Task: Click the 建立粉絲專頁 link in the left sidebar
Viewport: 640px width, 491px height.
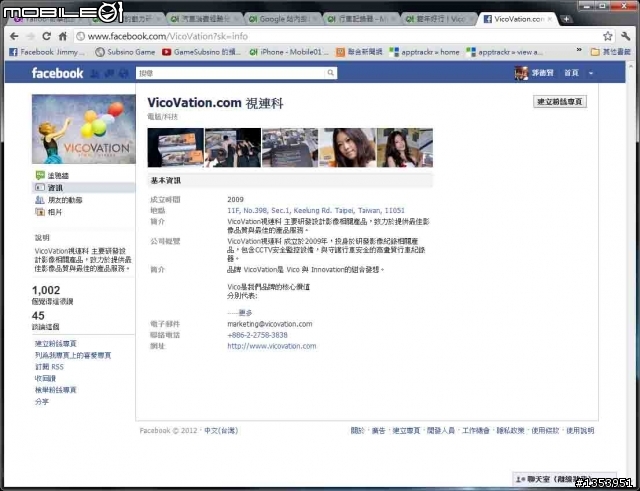Action: pyautogui.click(x=56, y=344)
